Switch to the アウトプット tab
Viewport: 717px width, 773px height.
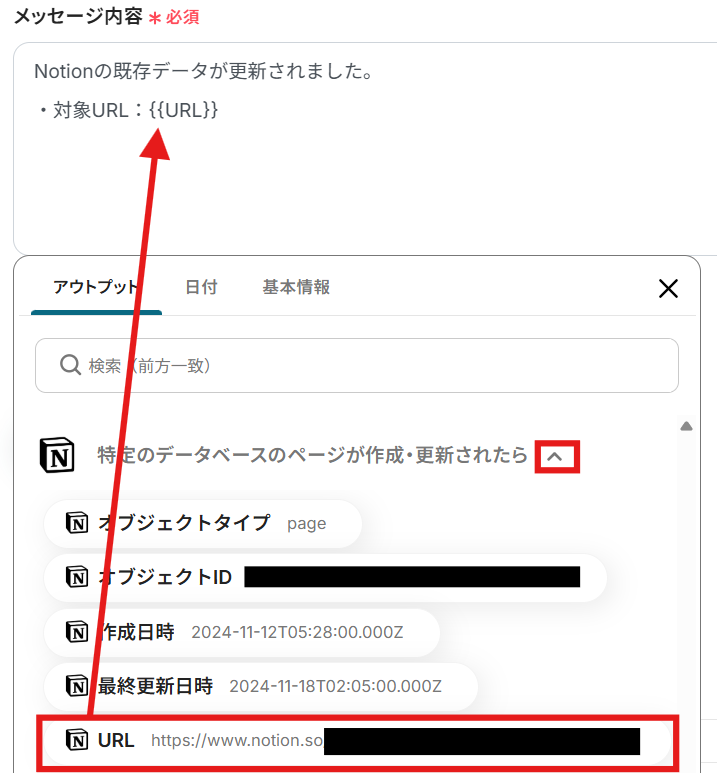coord(96,287)
